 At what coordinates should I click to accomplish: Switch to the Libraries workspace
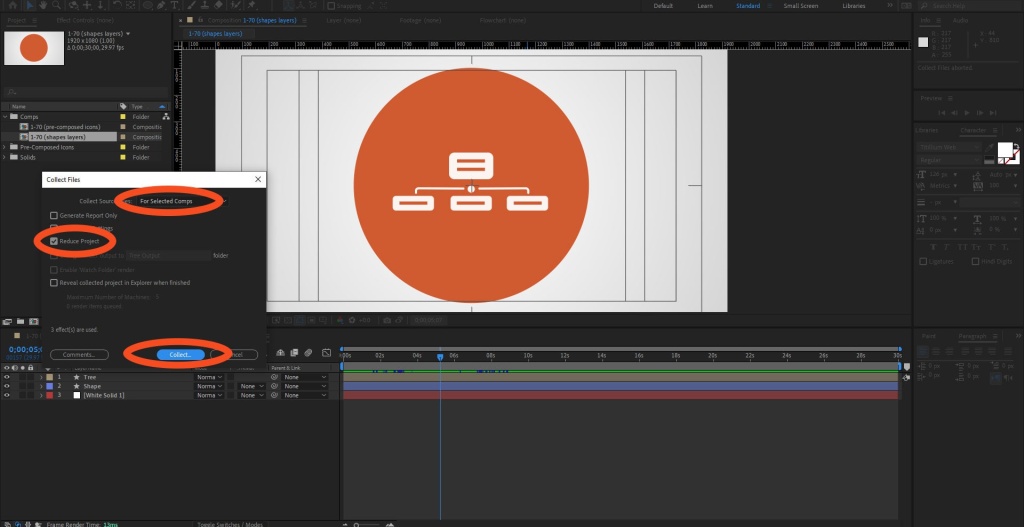coord(854,6)
